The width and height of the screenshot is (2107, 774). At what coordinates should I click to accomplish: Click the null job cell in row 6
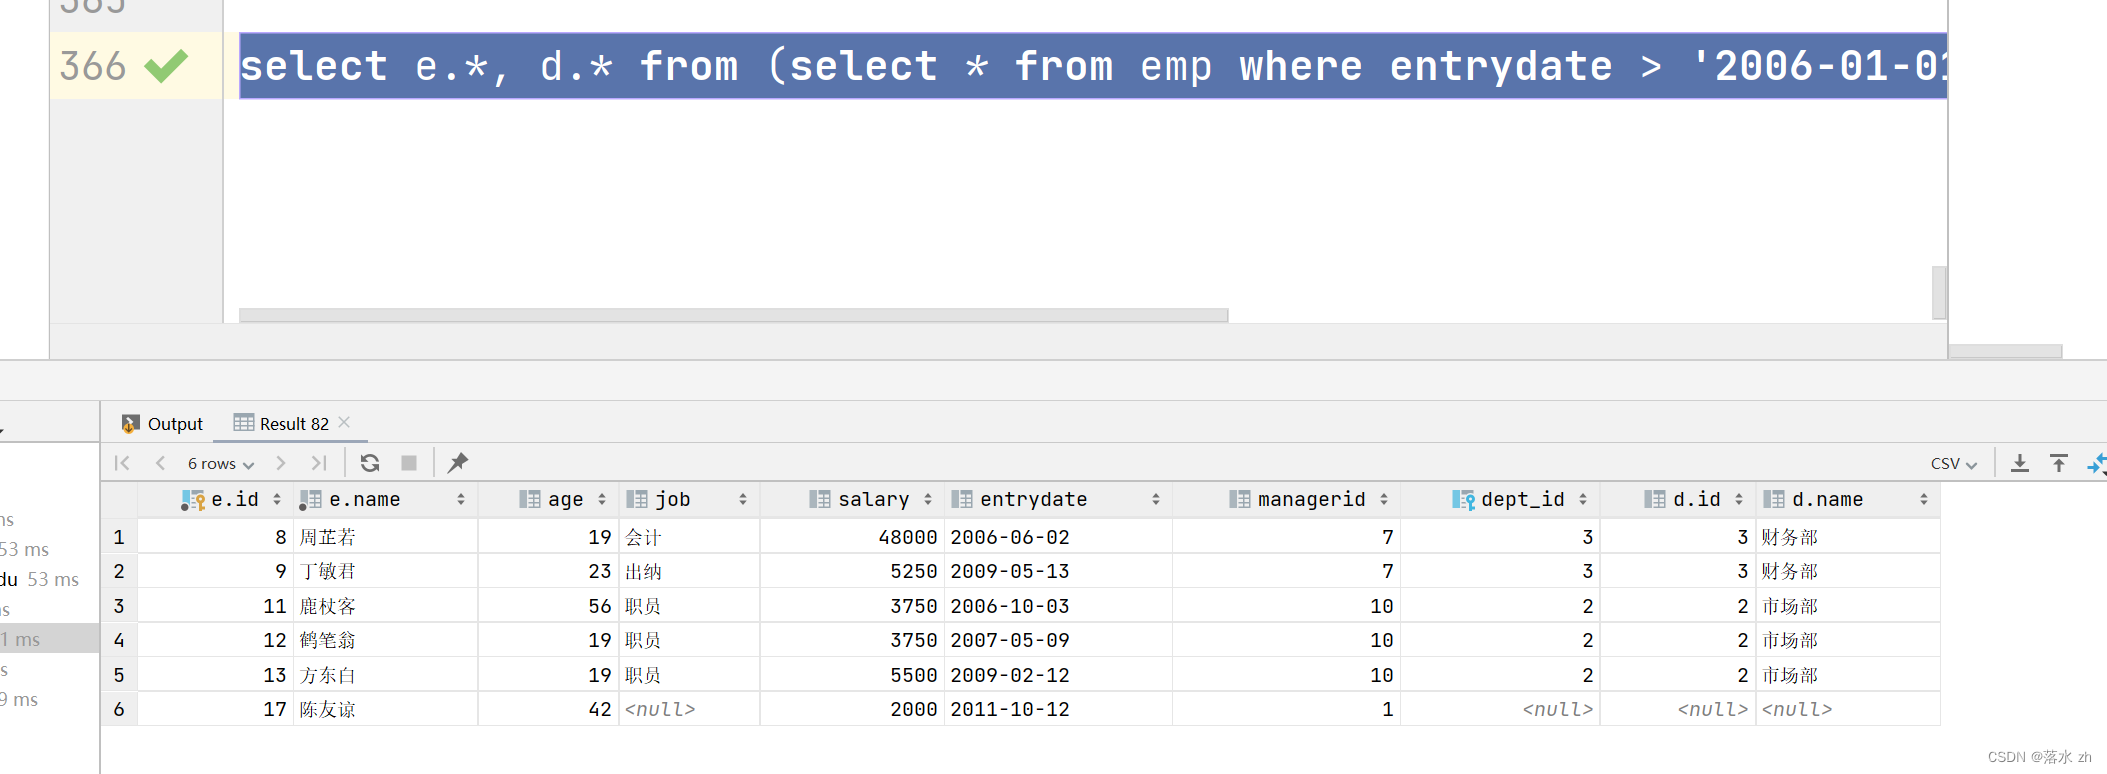click(x=689, y=709)
